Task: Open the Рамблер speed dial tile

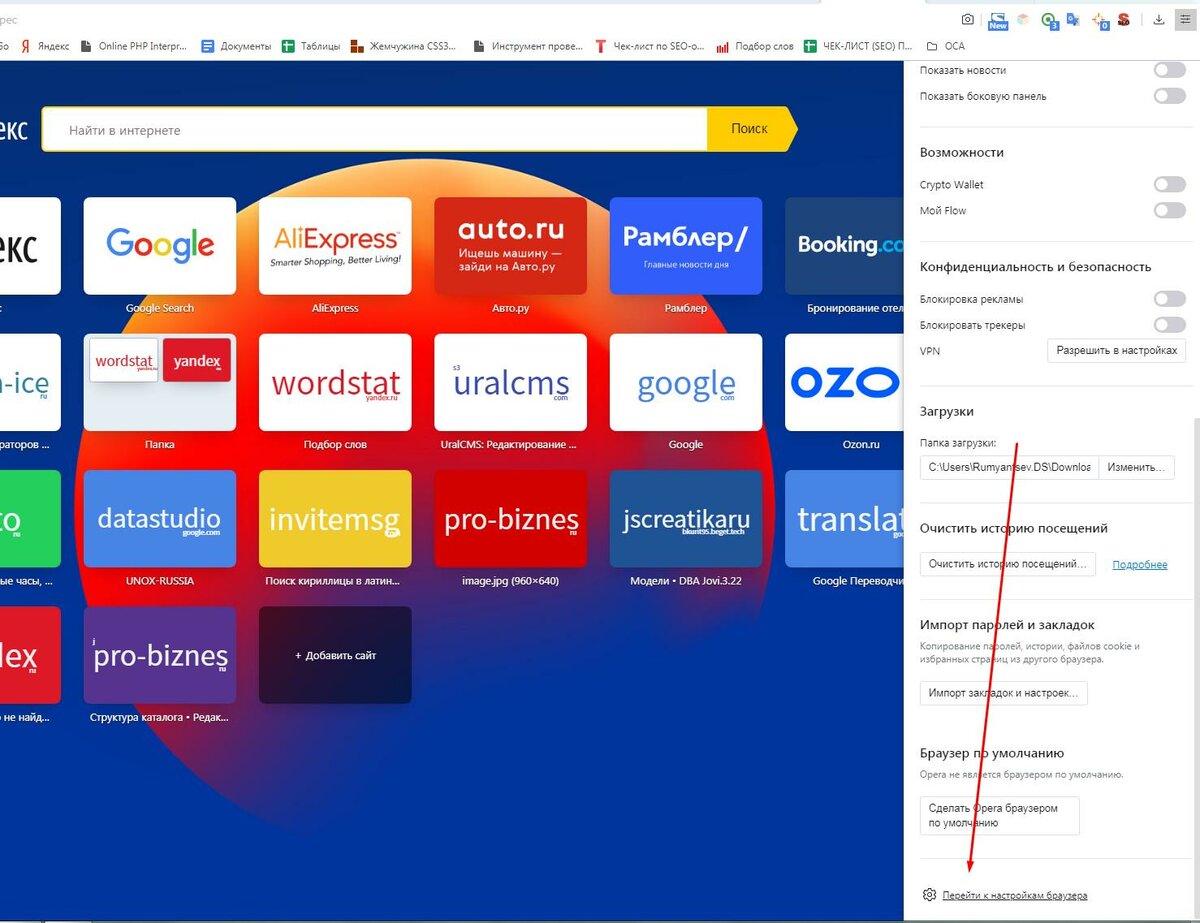Action: 686,246
